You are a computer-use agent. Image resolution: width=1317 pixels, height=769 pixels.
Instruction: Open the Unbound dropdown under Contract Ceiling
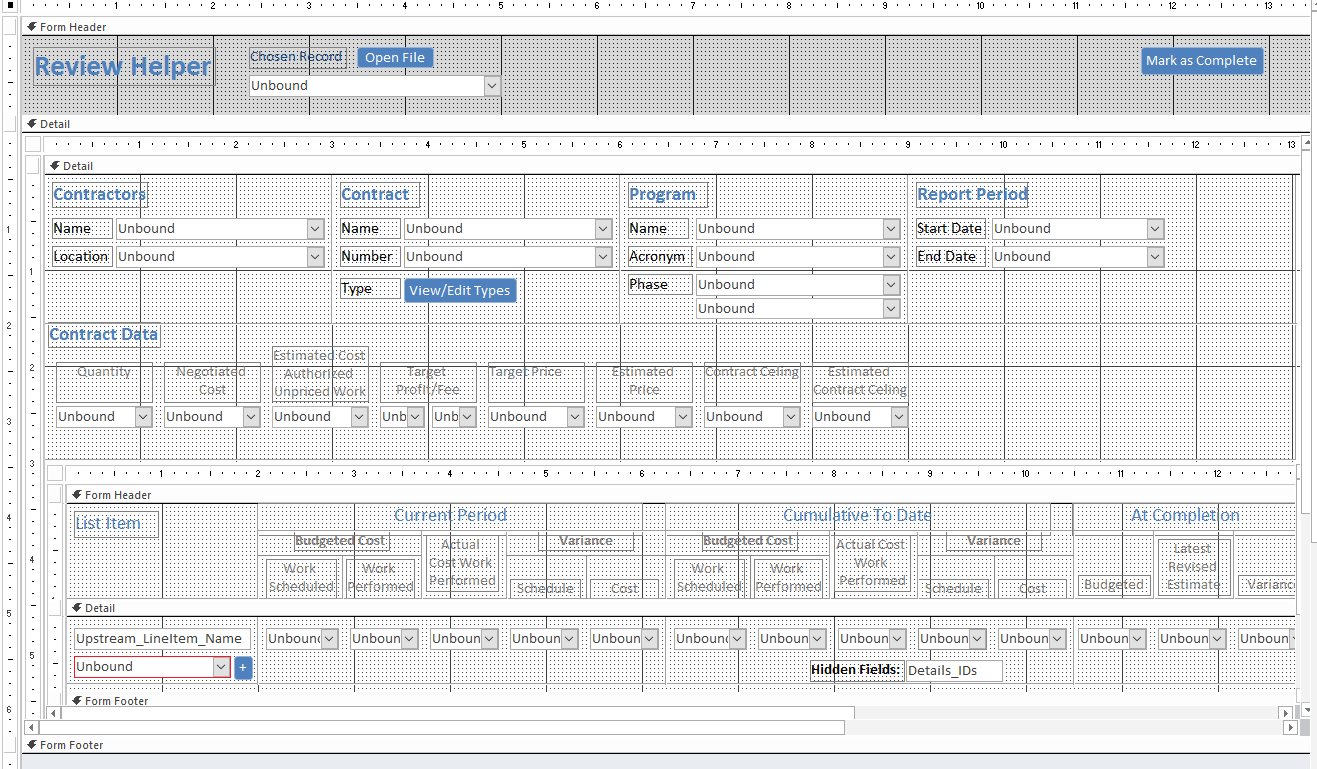click(791, 417)
